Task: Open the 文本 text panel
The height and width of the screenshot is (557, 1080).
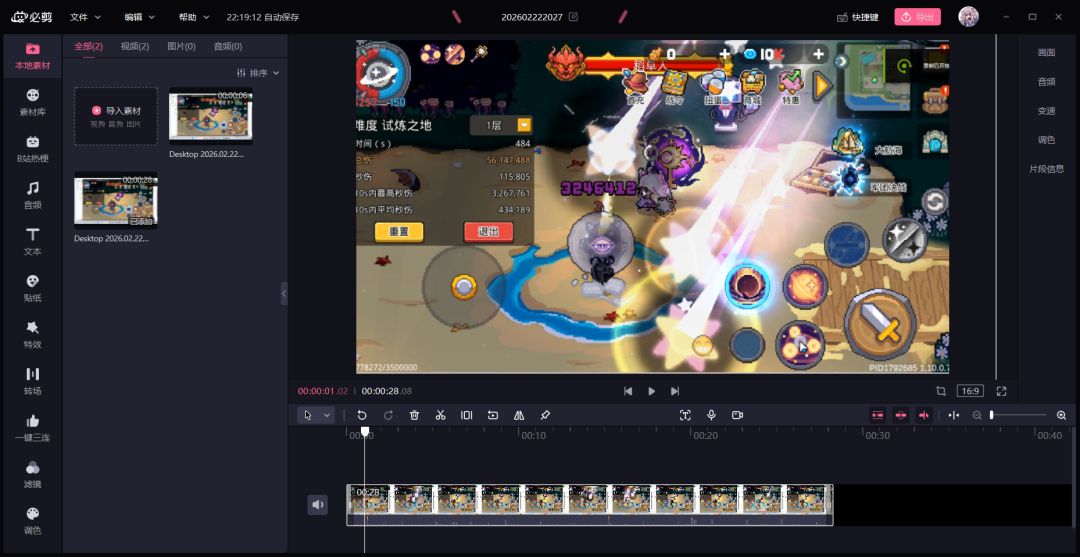Action: point(32,242)
